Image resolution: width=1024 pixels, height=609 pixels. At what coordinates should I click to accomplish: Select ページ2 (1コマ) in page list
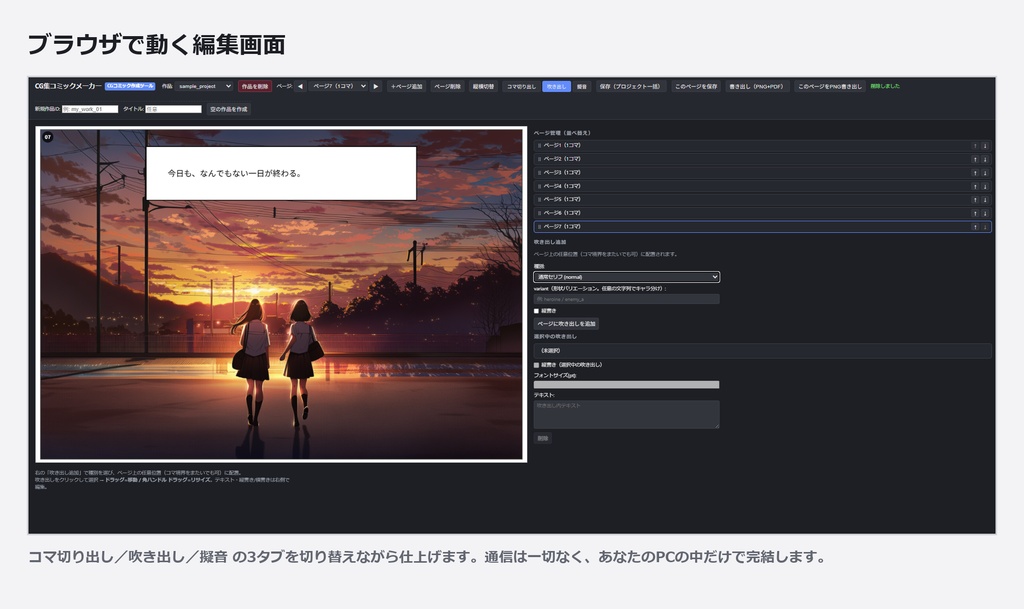coord(762,159)
